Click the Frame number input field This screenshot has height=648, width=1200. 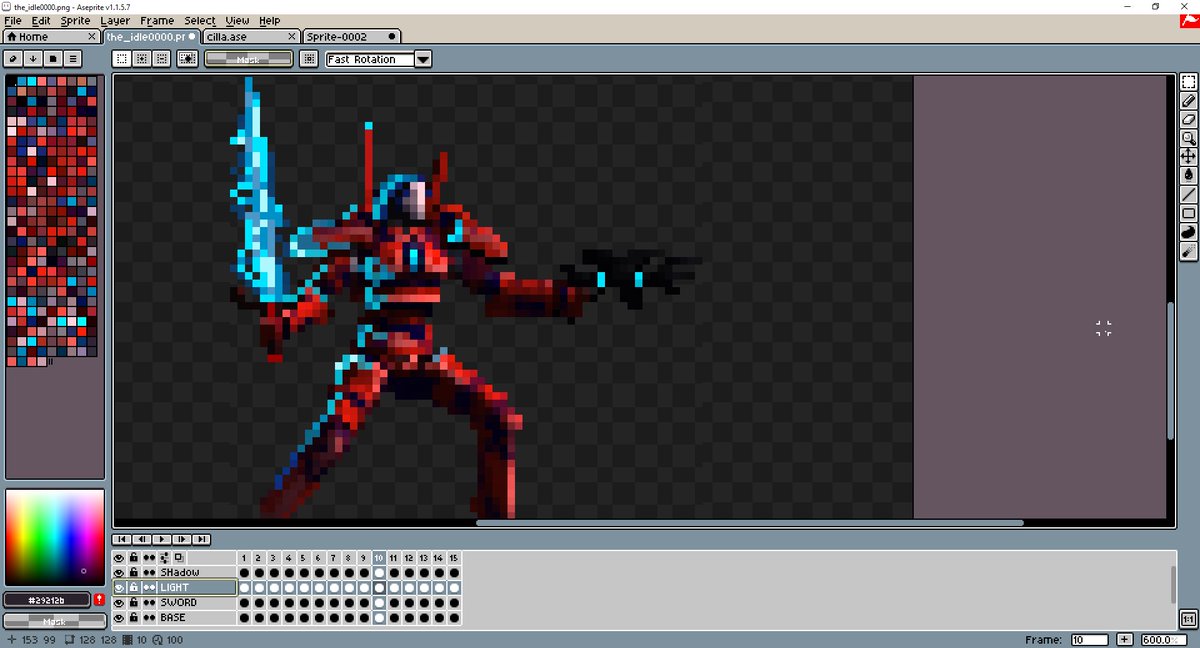point(1090,639)
